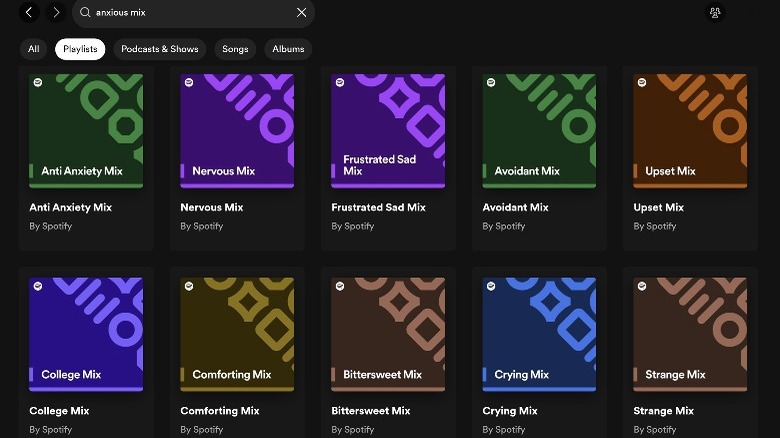Open the Nervous Mix title link
780x438 pixels.
pos(212,207)
